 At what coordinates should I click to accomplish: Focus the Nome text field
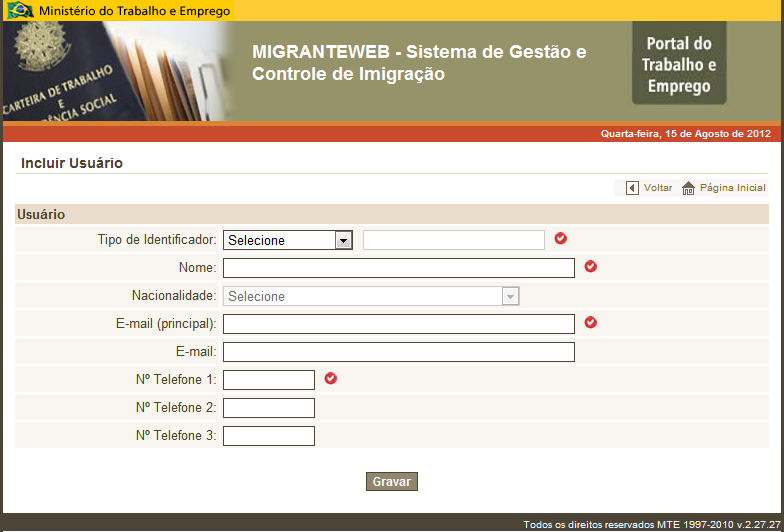(398, 268)
